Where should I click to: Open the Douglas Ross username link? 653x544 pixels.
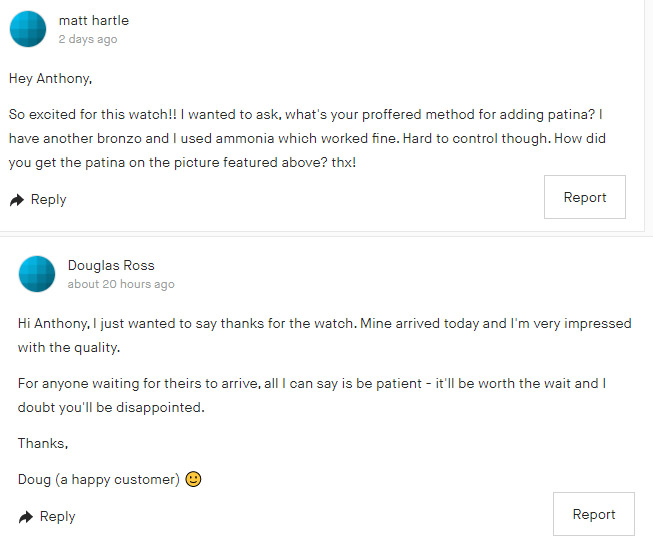point(111,265)
